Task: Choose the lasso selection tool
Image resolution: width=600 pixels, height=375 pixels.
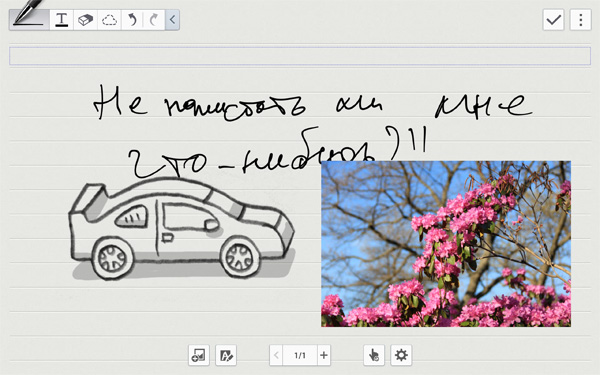Action: coord(109,20)
